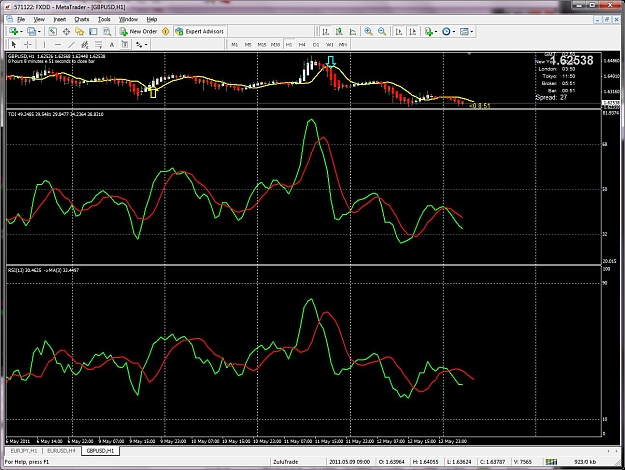The image size is (625, 470).
Task: Select the equidistant channel tool
Action: tap(85, 45)
